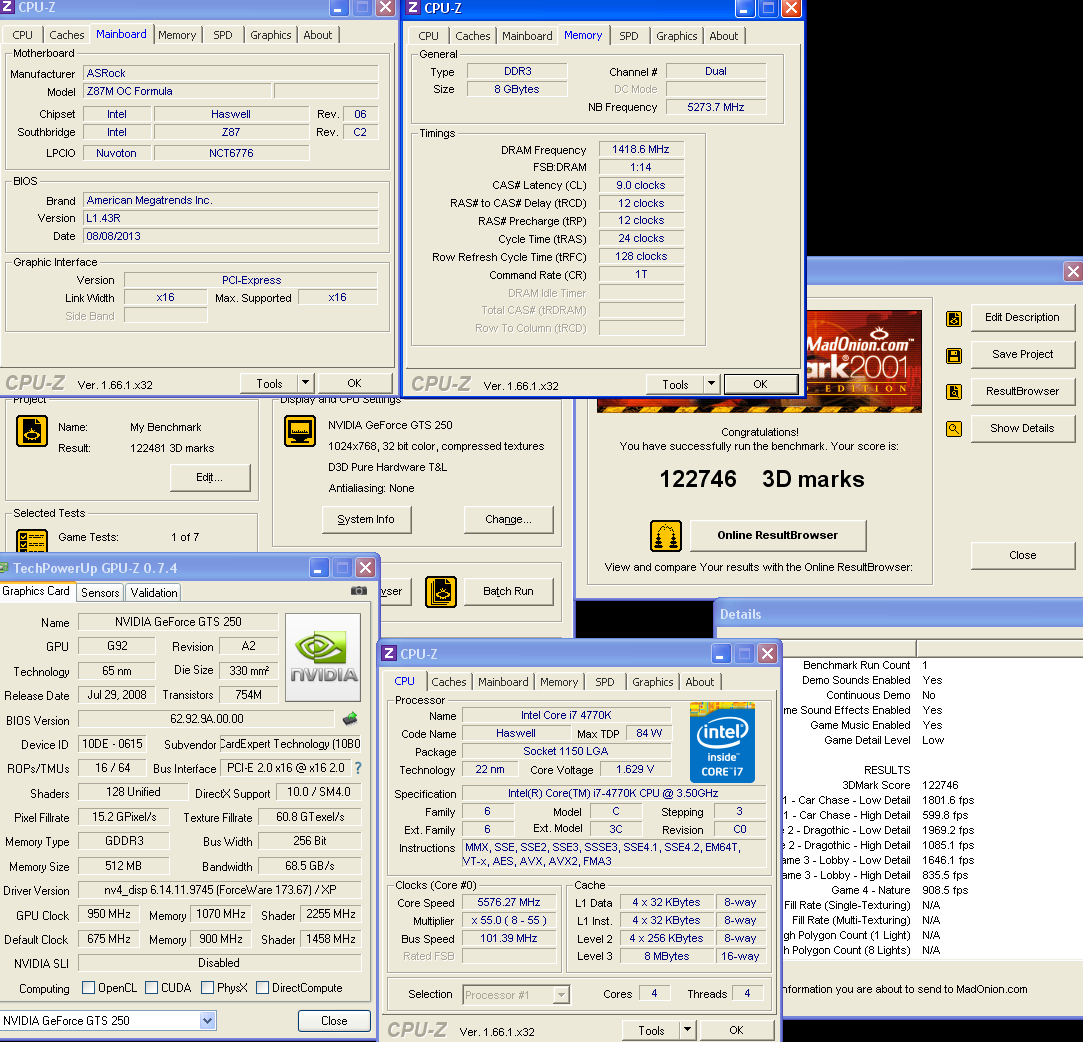
Task: Click the GPU Clock value 950 MHz
Action: pos(109,914)
